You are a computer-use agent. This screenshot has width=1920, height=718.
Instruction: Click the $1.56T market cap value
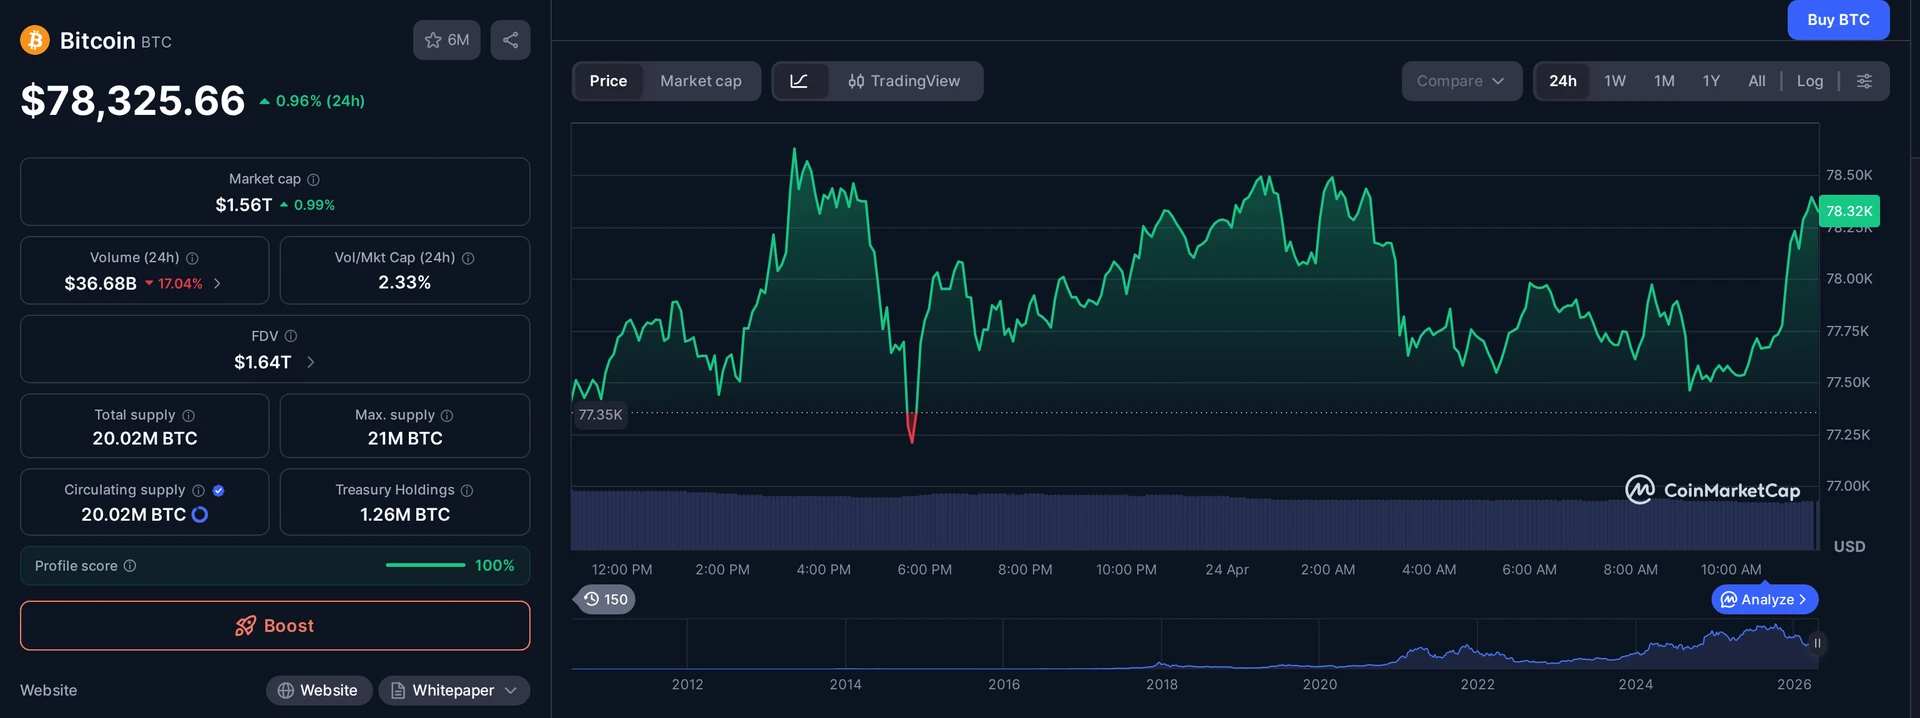[244, 205]
